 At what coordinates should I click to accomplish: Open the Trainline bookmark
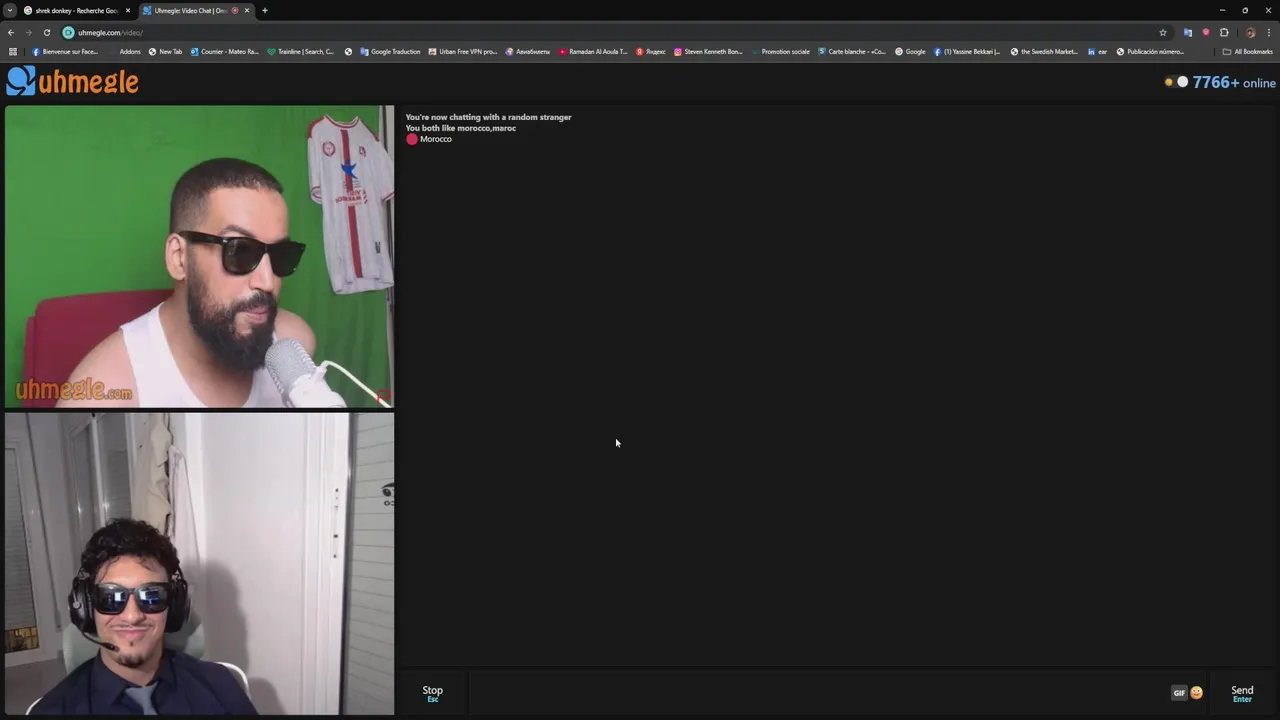tap(300, 51)
